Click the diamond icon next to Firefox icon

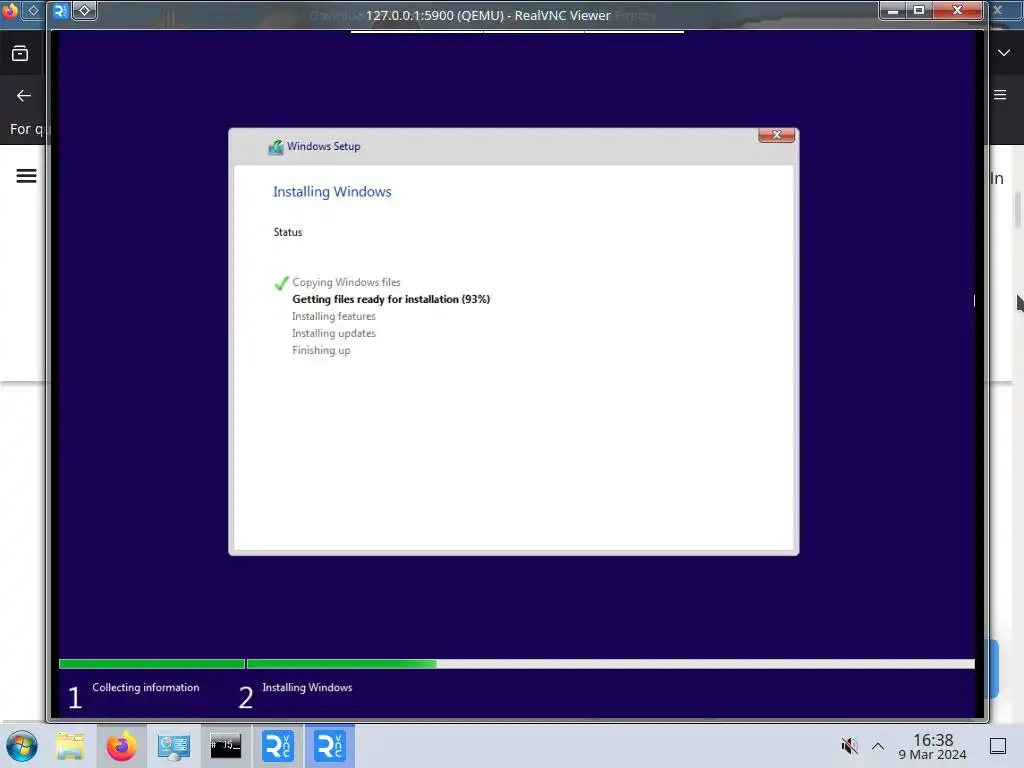33,10
